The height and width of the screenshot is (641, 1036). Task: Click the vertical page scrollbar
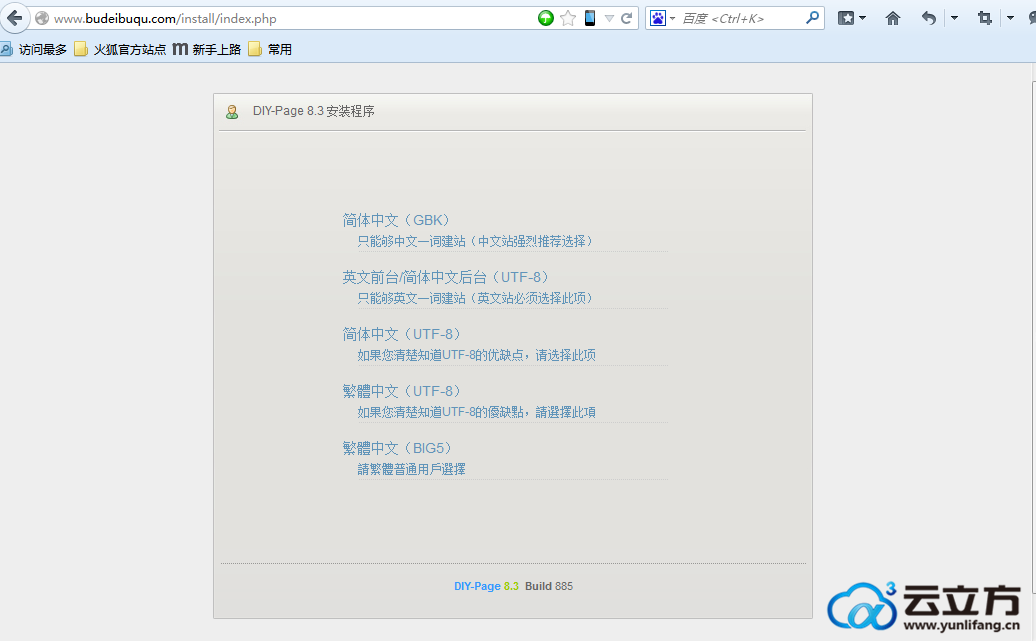pos(1033,337)
